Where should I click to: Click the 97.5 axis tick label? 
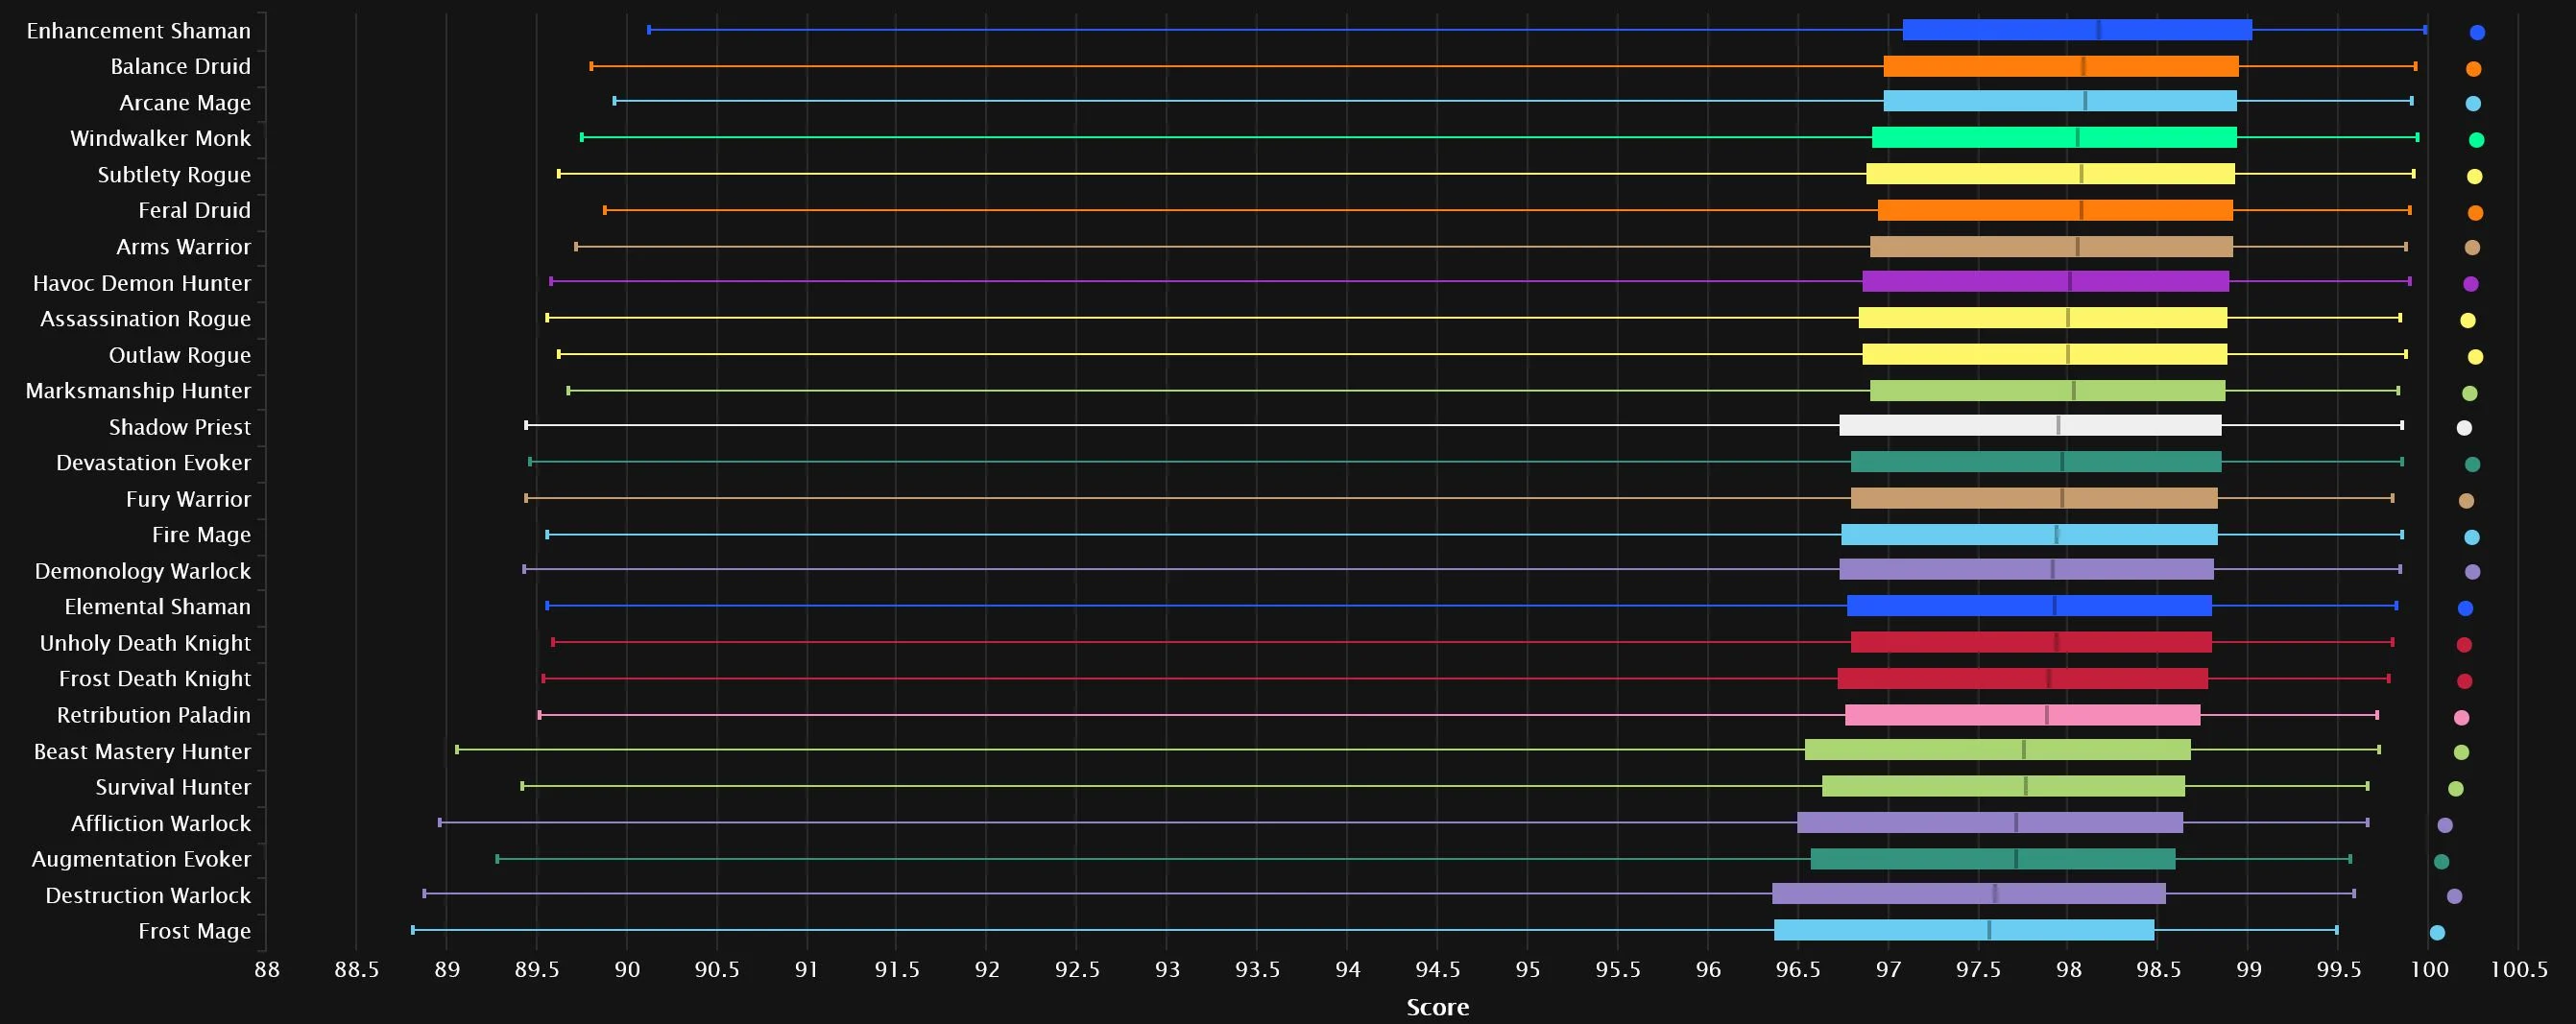pos(1978,969)
